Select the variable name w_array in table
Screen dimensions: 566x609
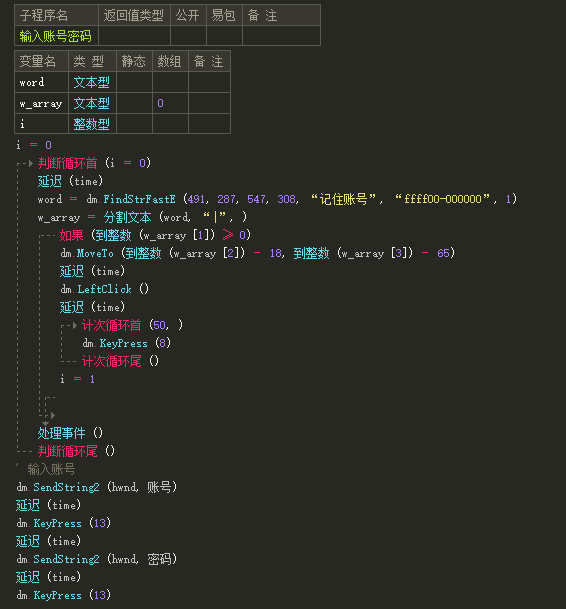click(41, 104)
